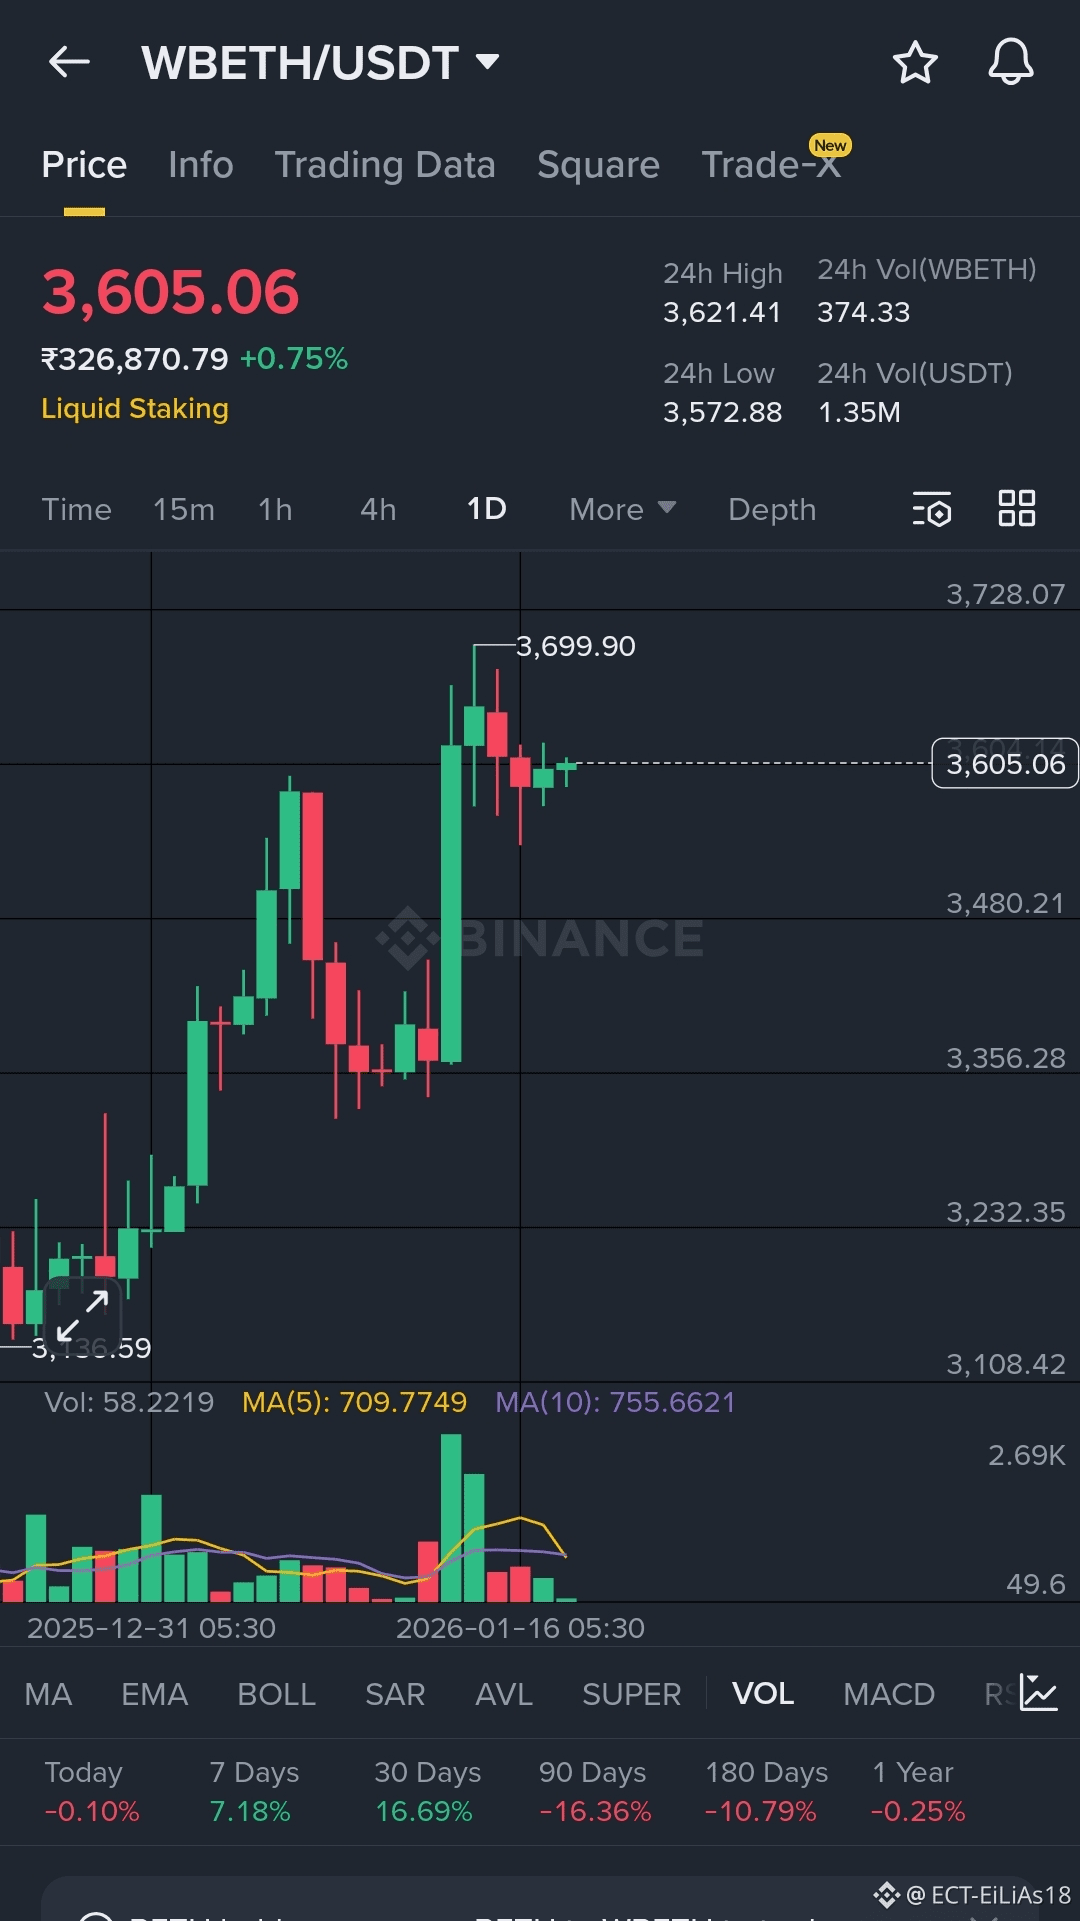
Task: Switch to the Info tab
Action: [201, 165]
